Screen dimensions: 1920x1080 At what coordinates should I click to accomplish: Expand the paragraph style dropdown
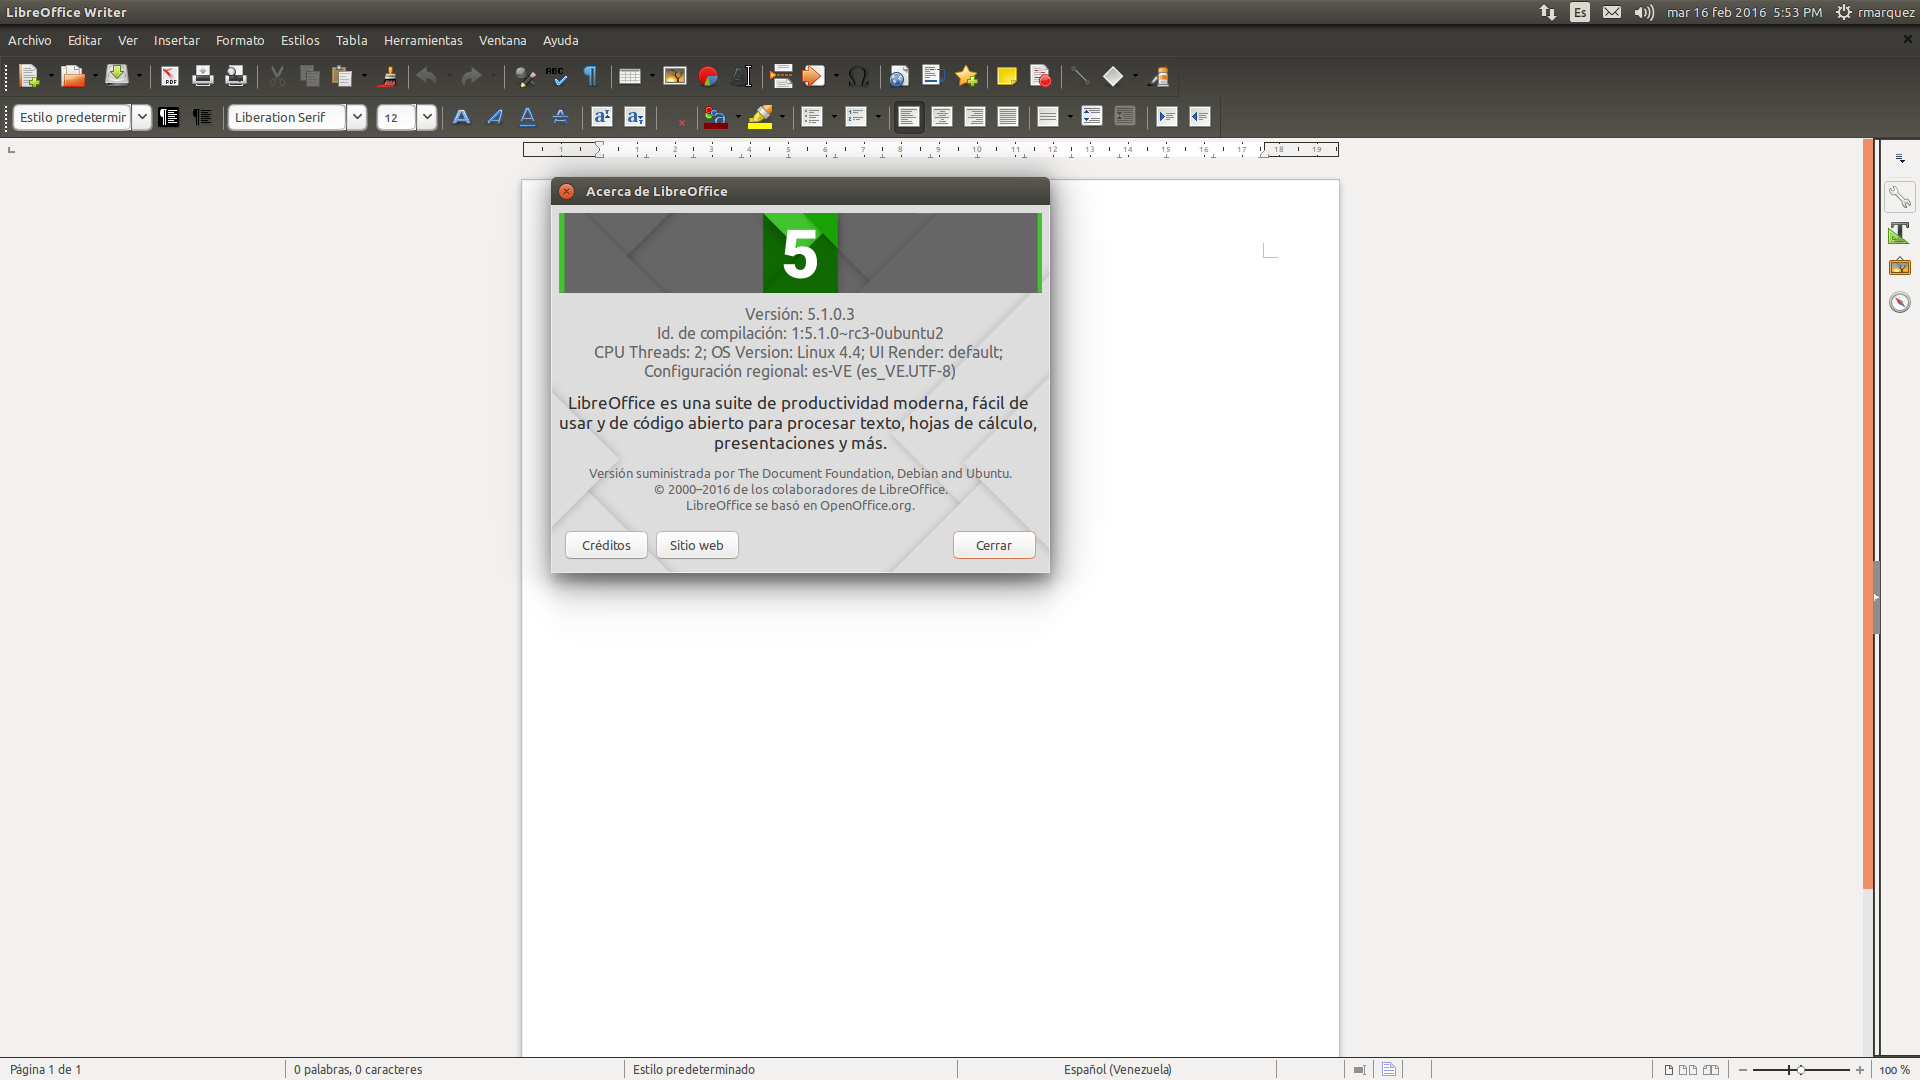point(142,117)
